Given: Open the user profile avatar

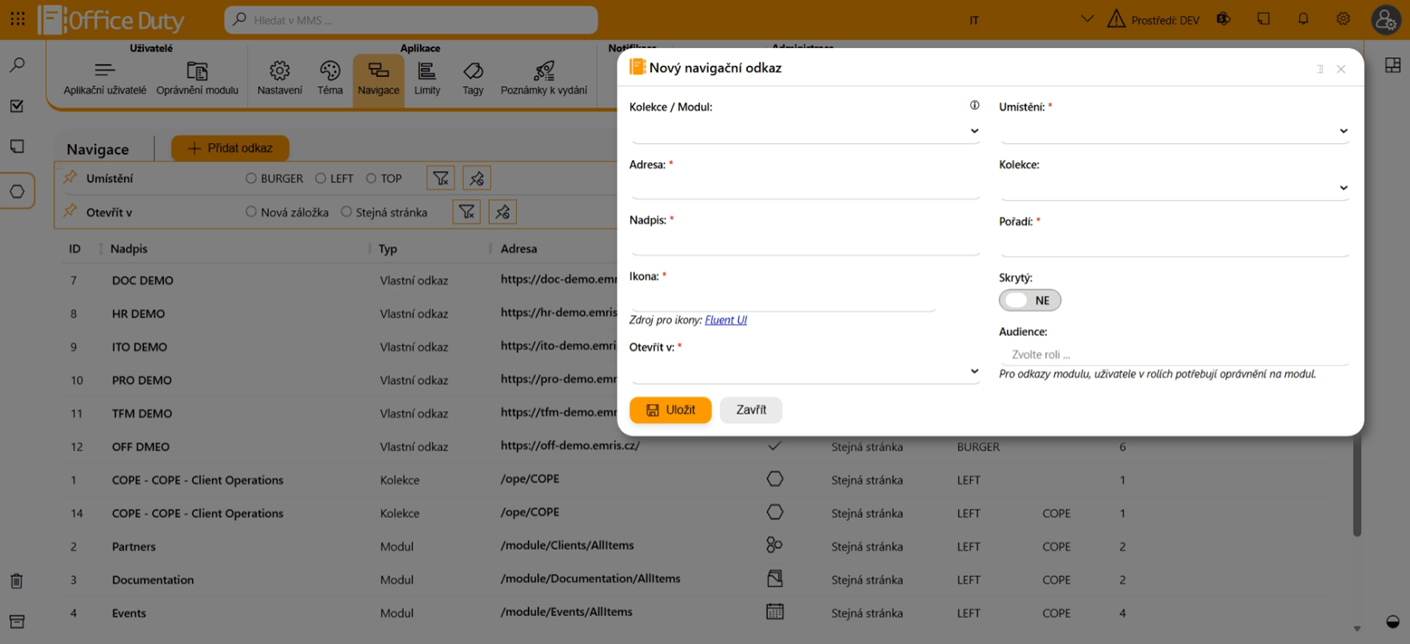Looking at the screenshot, I should (x=1385, y=19).
